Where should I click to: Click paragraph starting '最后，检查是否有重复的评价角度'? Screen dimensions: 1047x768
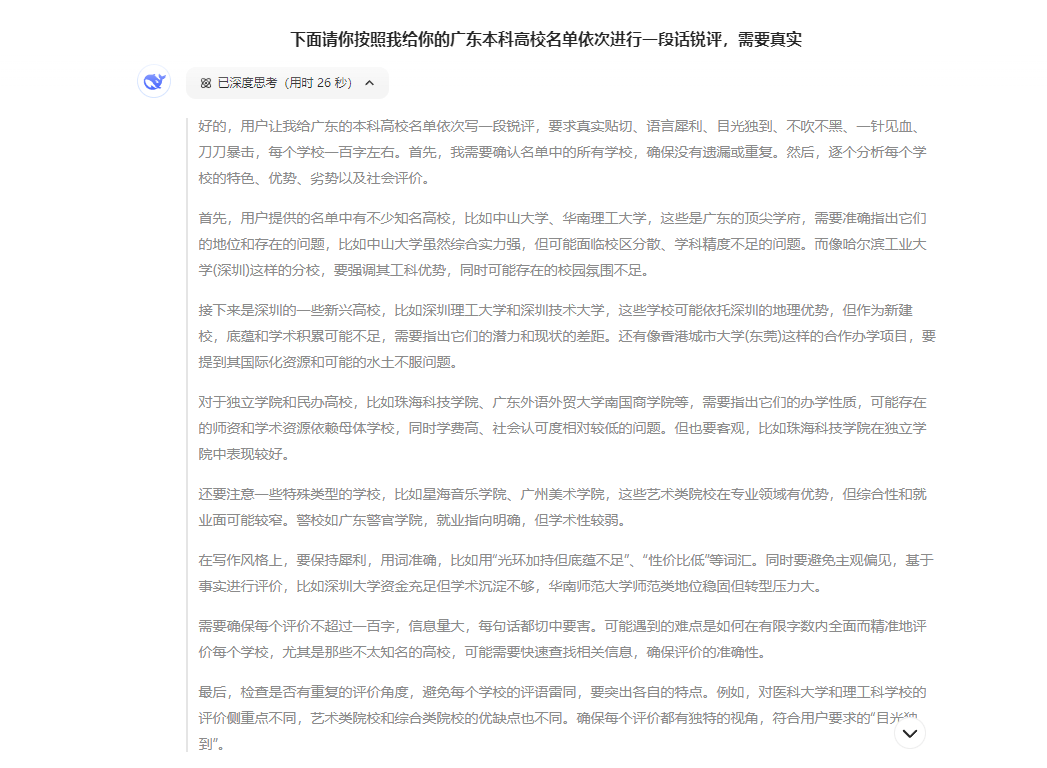tap(562, 718)
